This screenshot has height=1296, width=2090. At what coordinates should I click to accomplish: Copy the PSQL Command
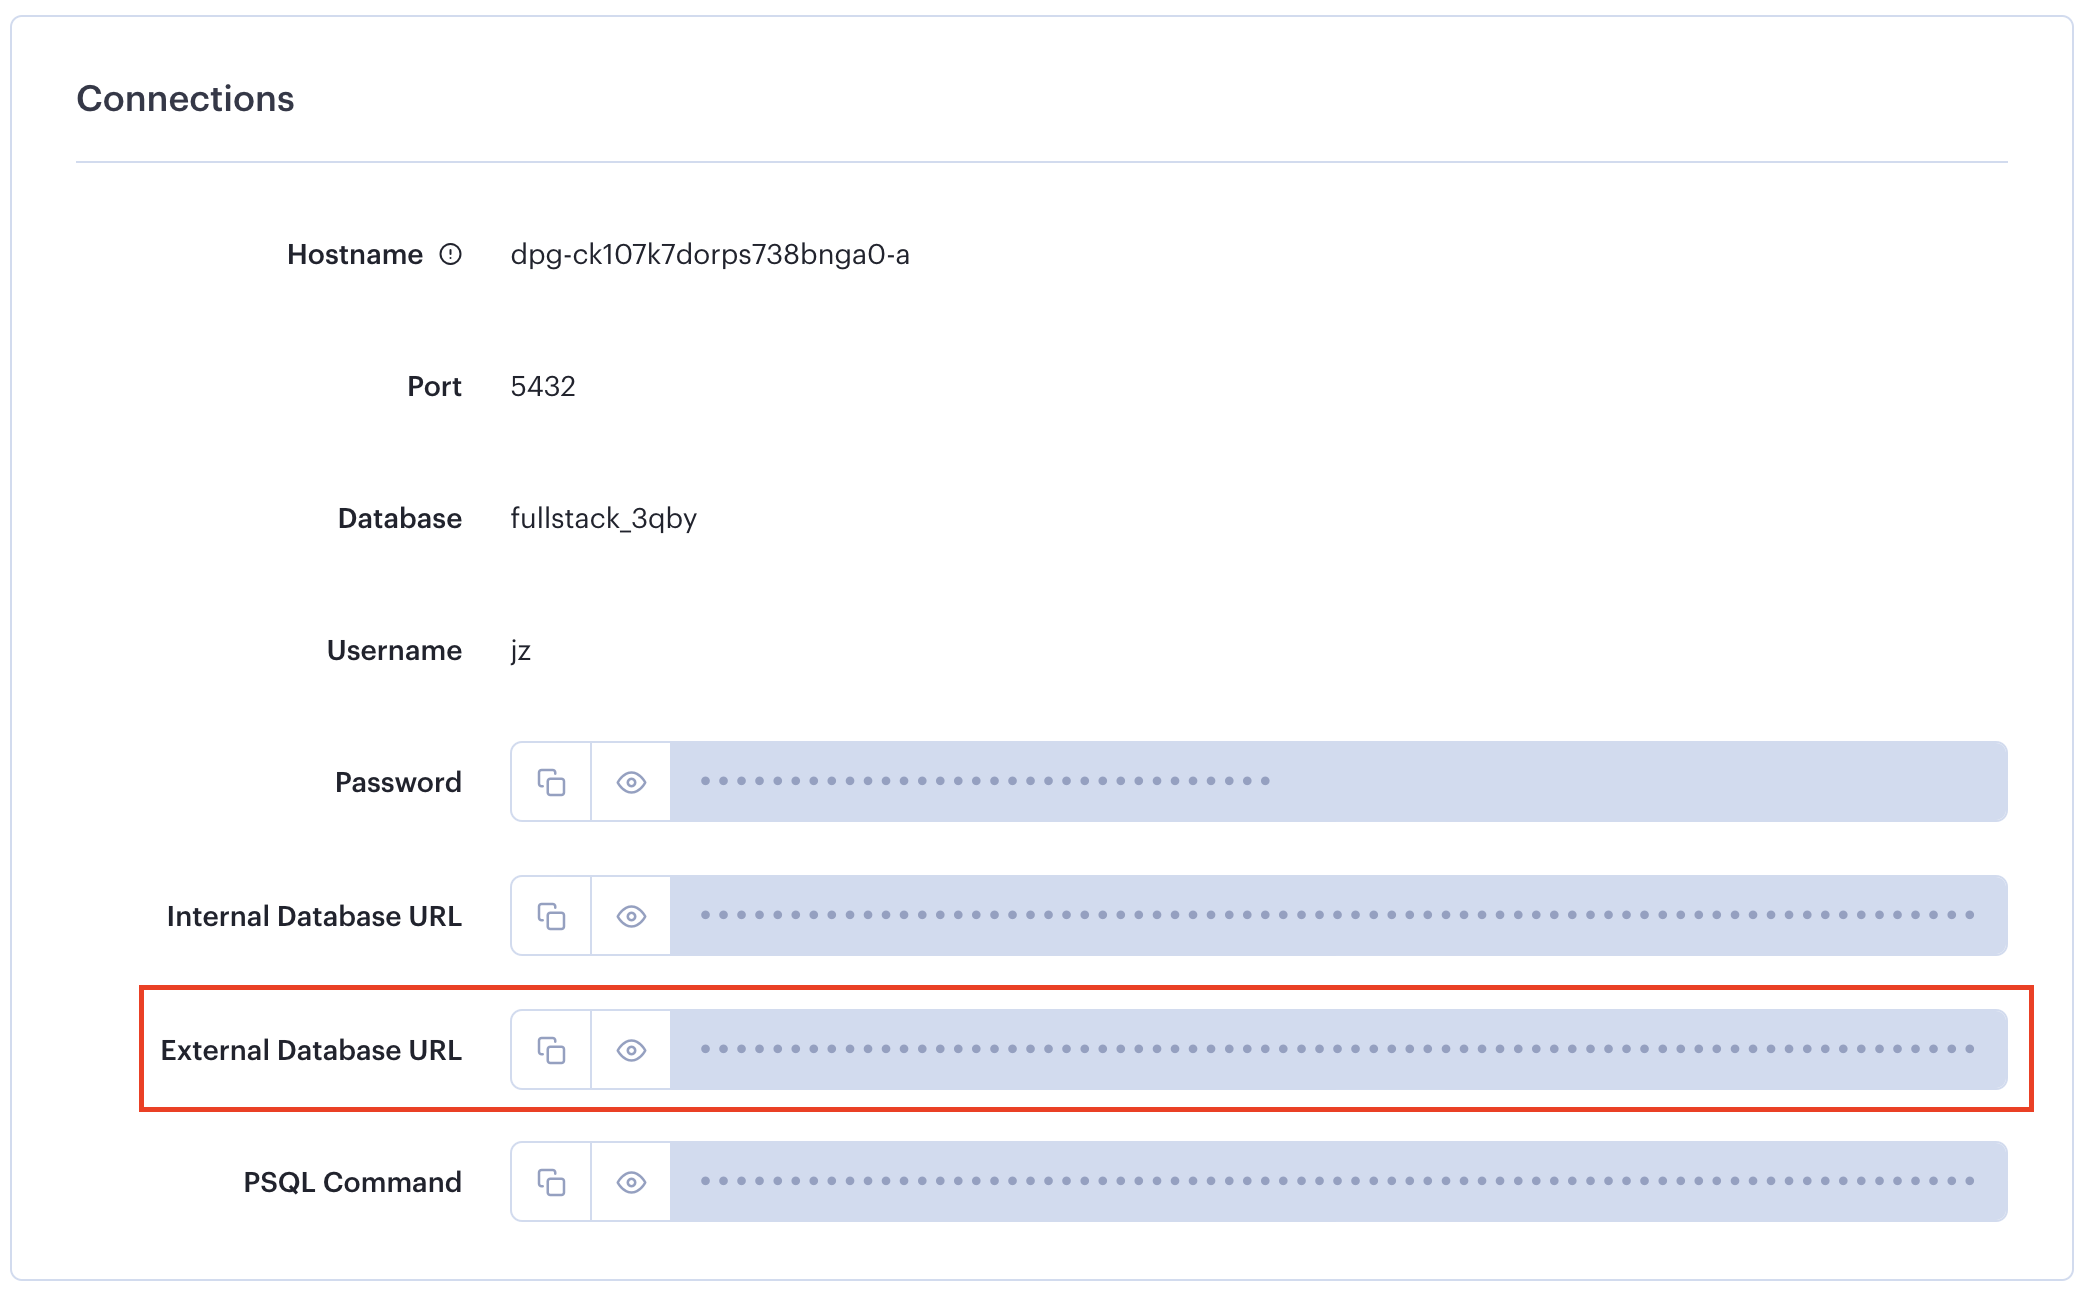(549, 1181)
